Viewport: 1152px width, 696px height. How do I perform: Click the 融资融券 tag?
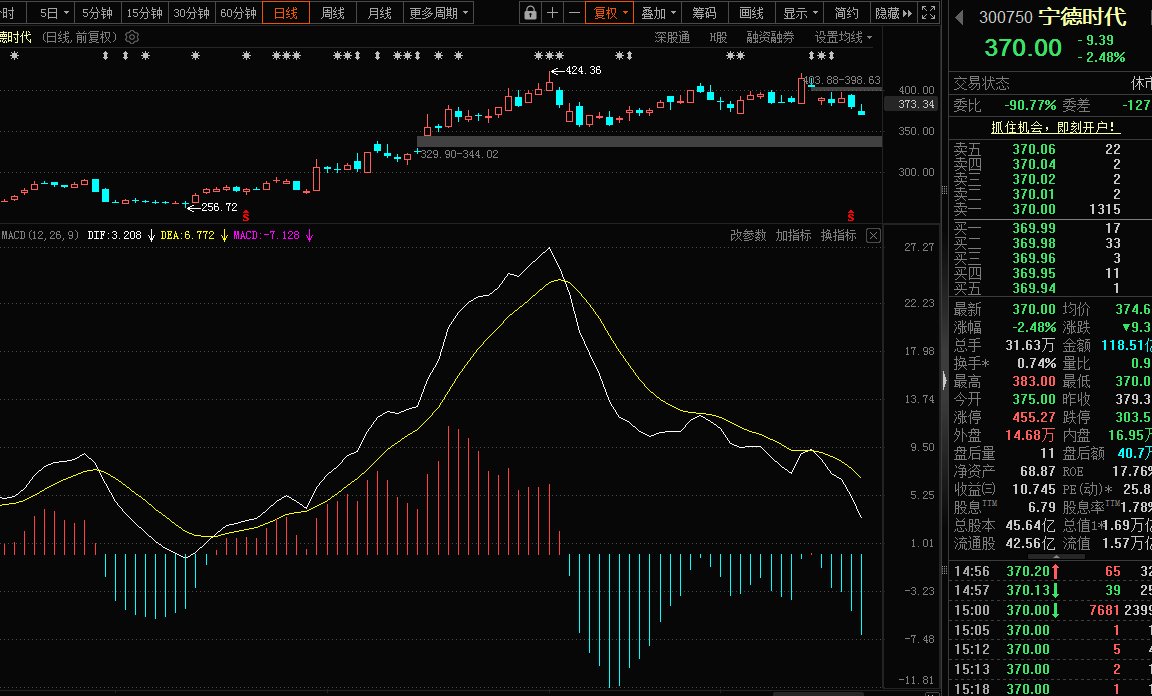[770, 37]
